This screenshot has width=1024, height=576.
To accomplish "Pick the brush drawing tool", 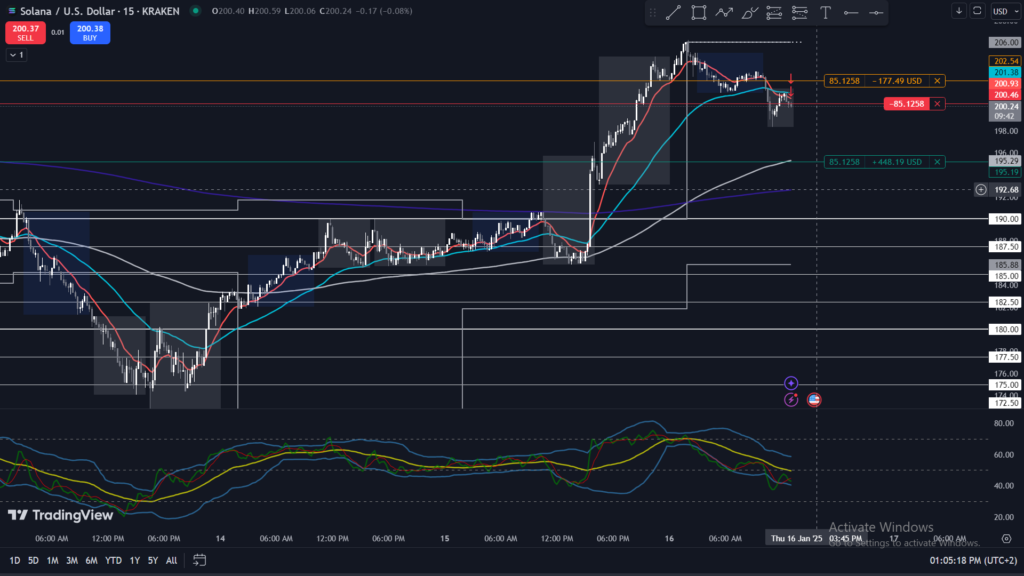I will pyautogui.click(x=749, y=12).
